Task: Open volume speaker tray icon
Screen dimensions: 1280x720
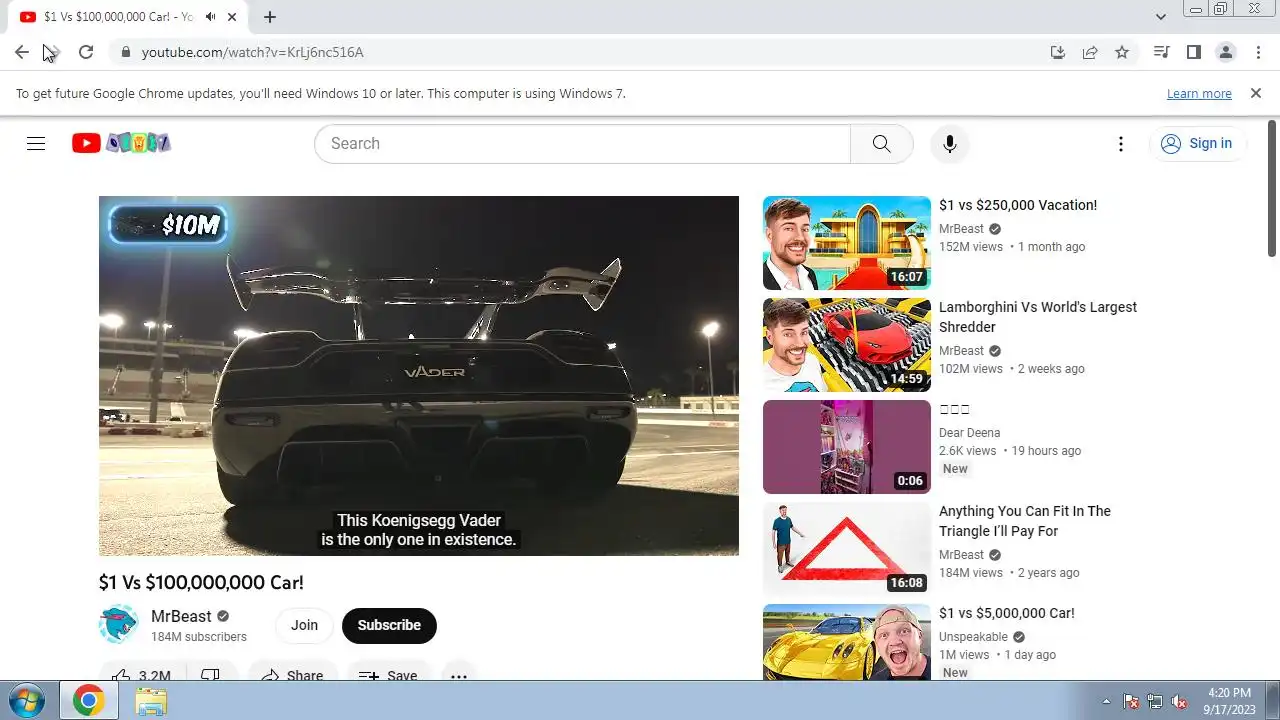Action: click(1179, 701)
